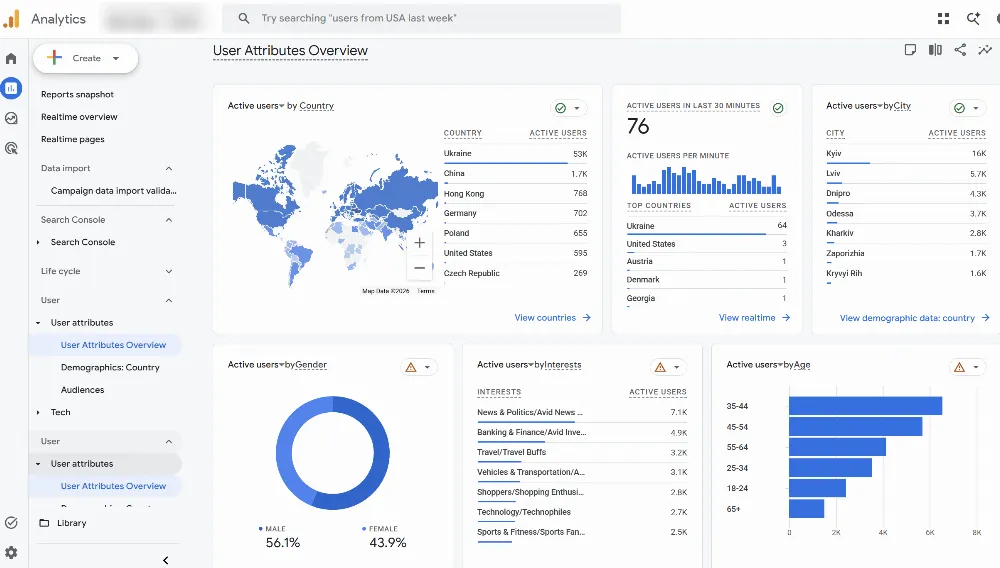Click View countries link
This screenshot has height=568, width=1000.
545,317
